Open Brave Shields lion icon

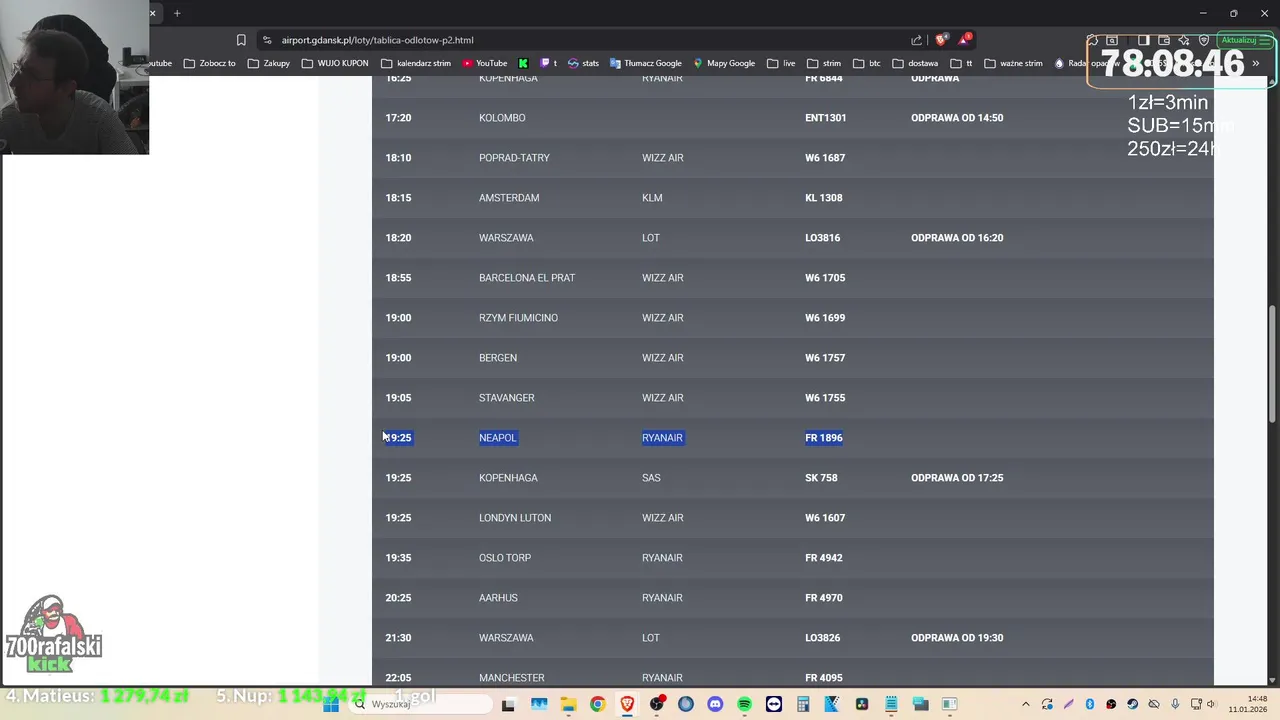(x=941, y=40)
